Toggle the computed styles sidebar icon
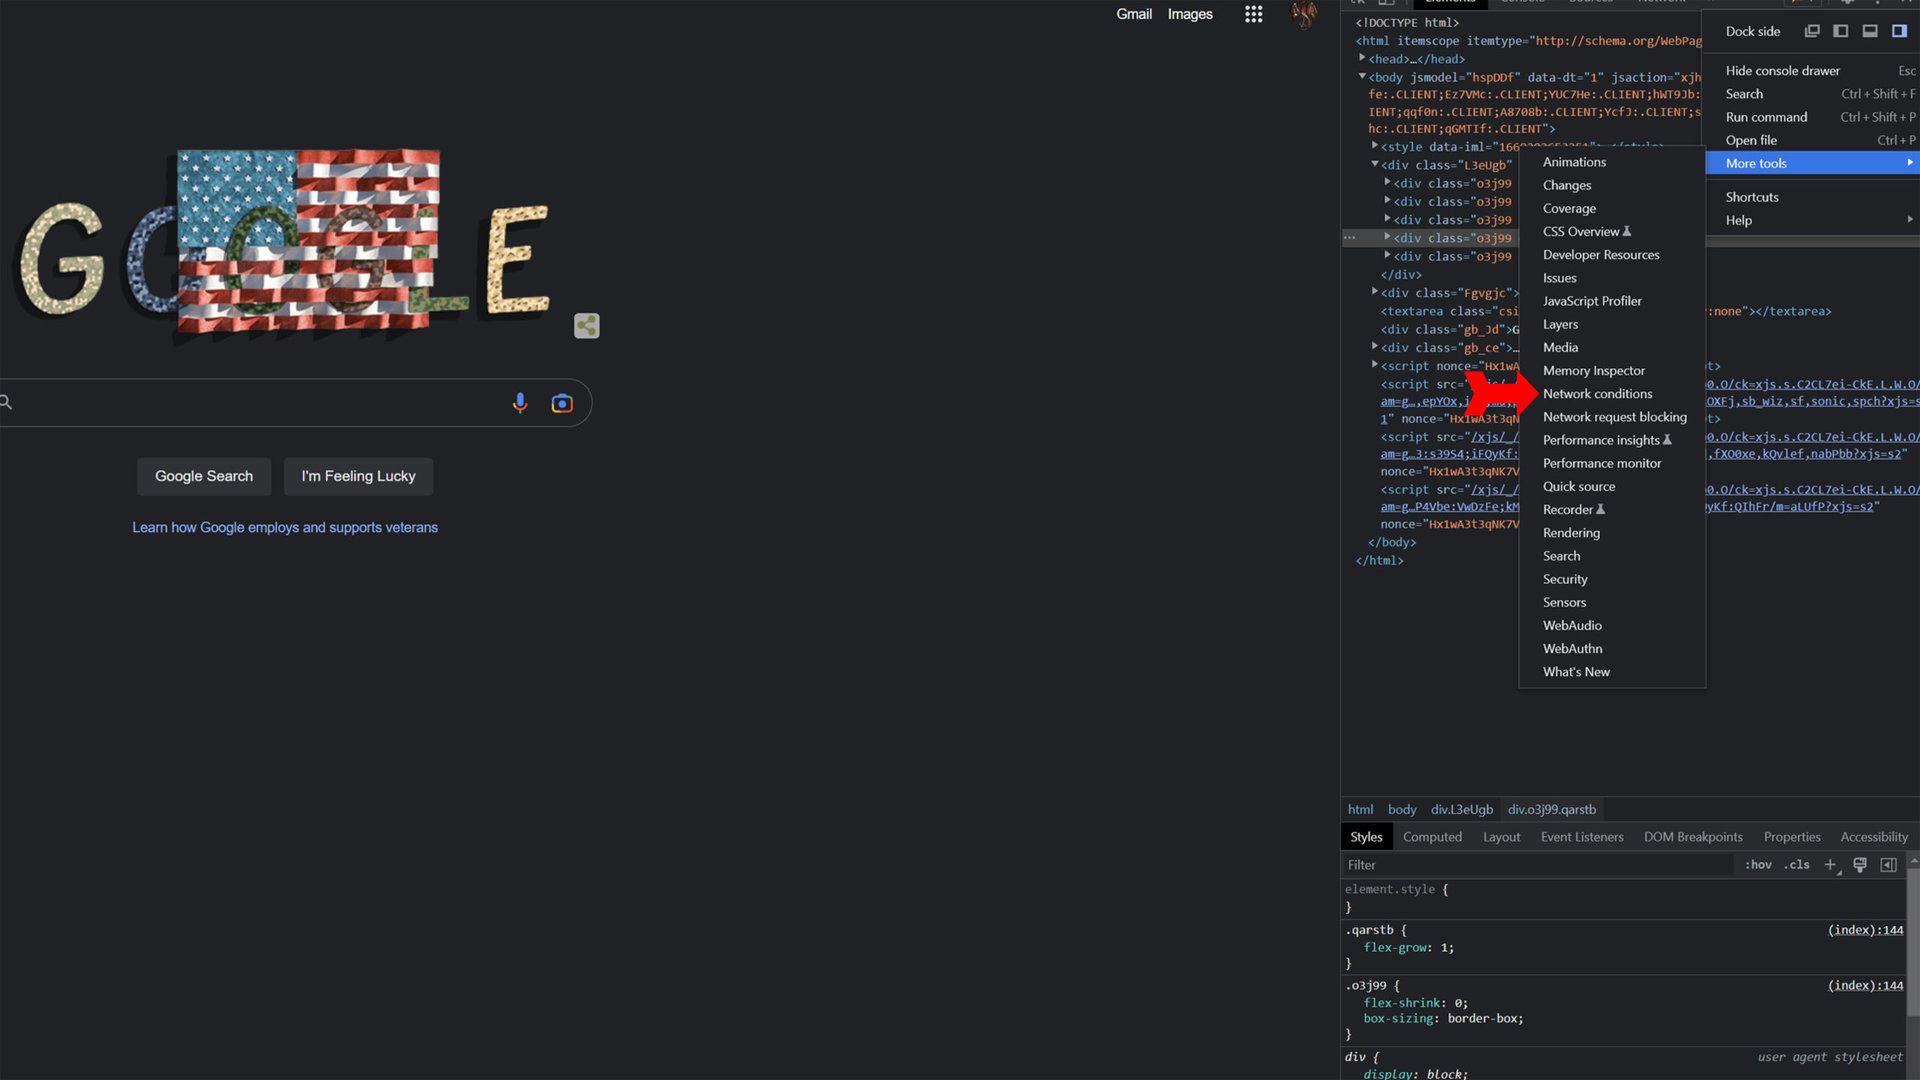Viewport: 1920px width, 1080px height. 1888,865
